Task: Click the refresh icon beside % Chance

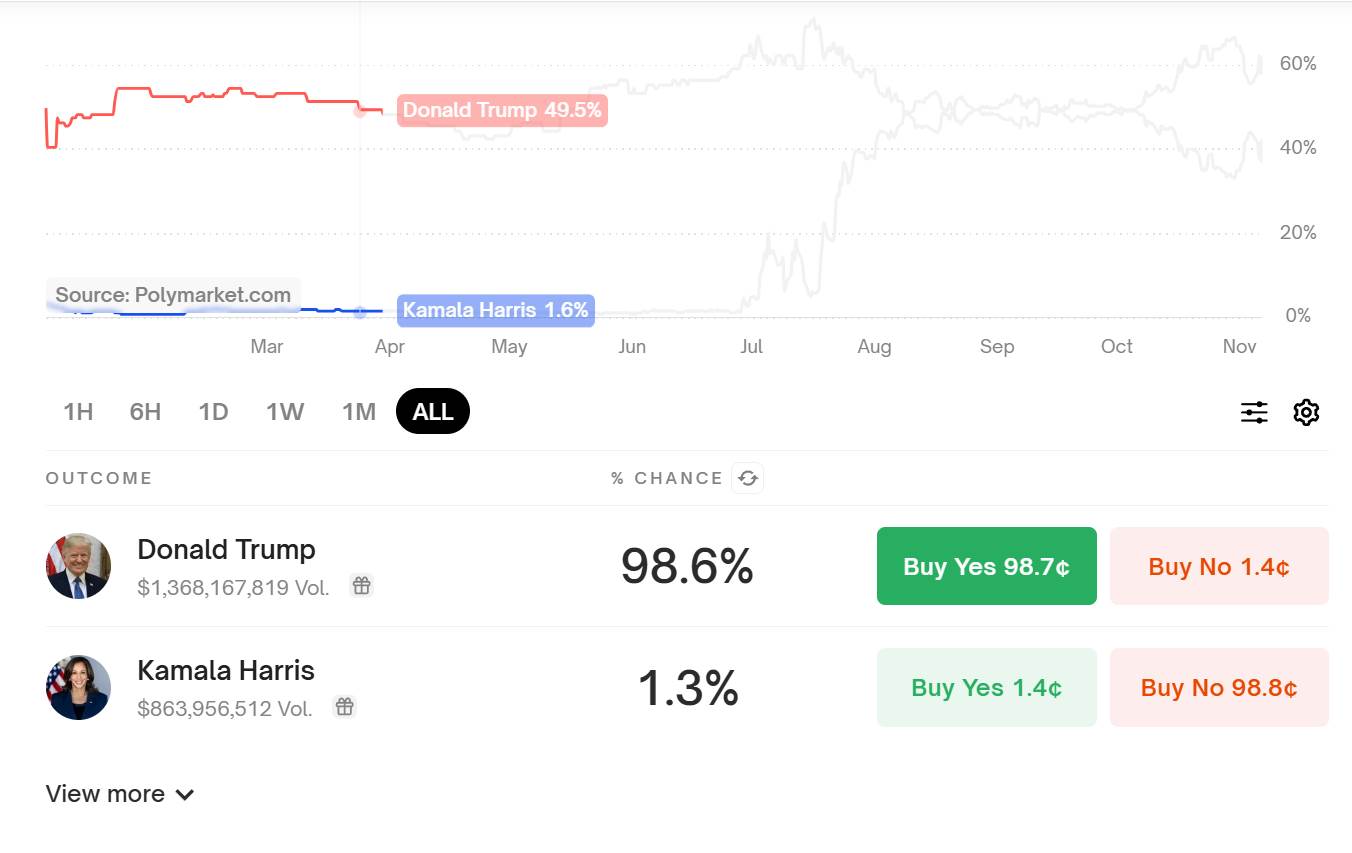Action: [748, 478]
